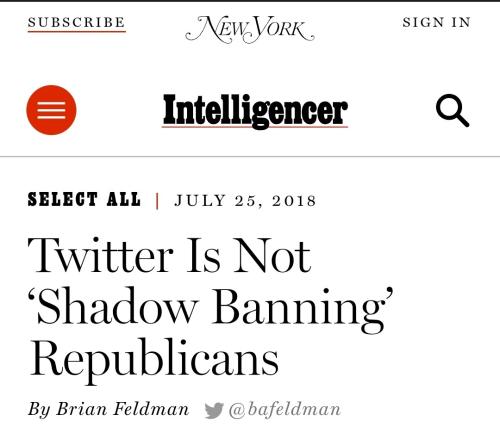Click the By Brian Feldman byline
The width and height of the screenshot is (500, 439).
[108, 409]
